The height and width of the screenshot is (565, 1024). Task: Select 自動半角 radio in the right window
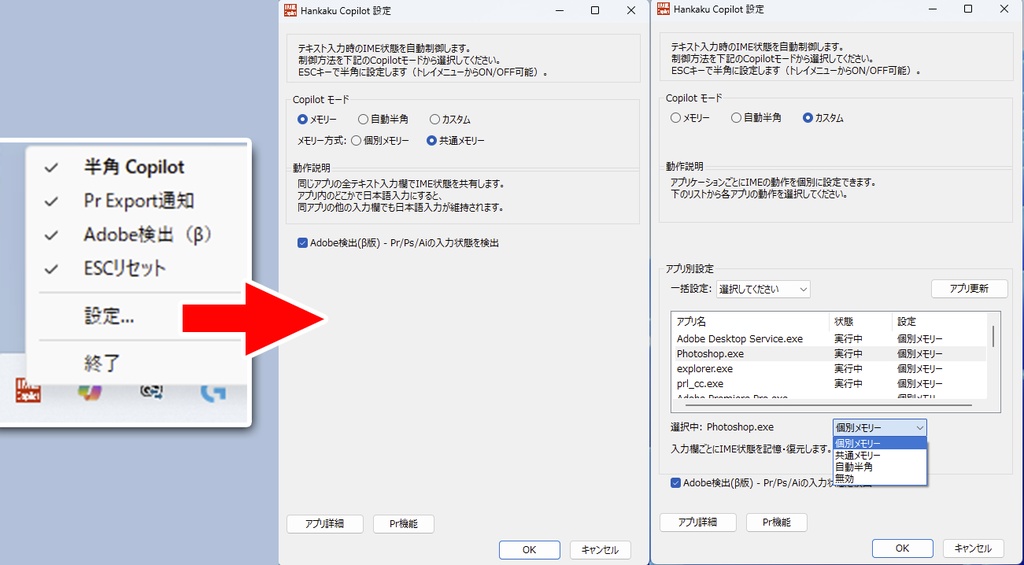pyautogui.click(x=756, y=118)
